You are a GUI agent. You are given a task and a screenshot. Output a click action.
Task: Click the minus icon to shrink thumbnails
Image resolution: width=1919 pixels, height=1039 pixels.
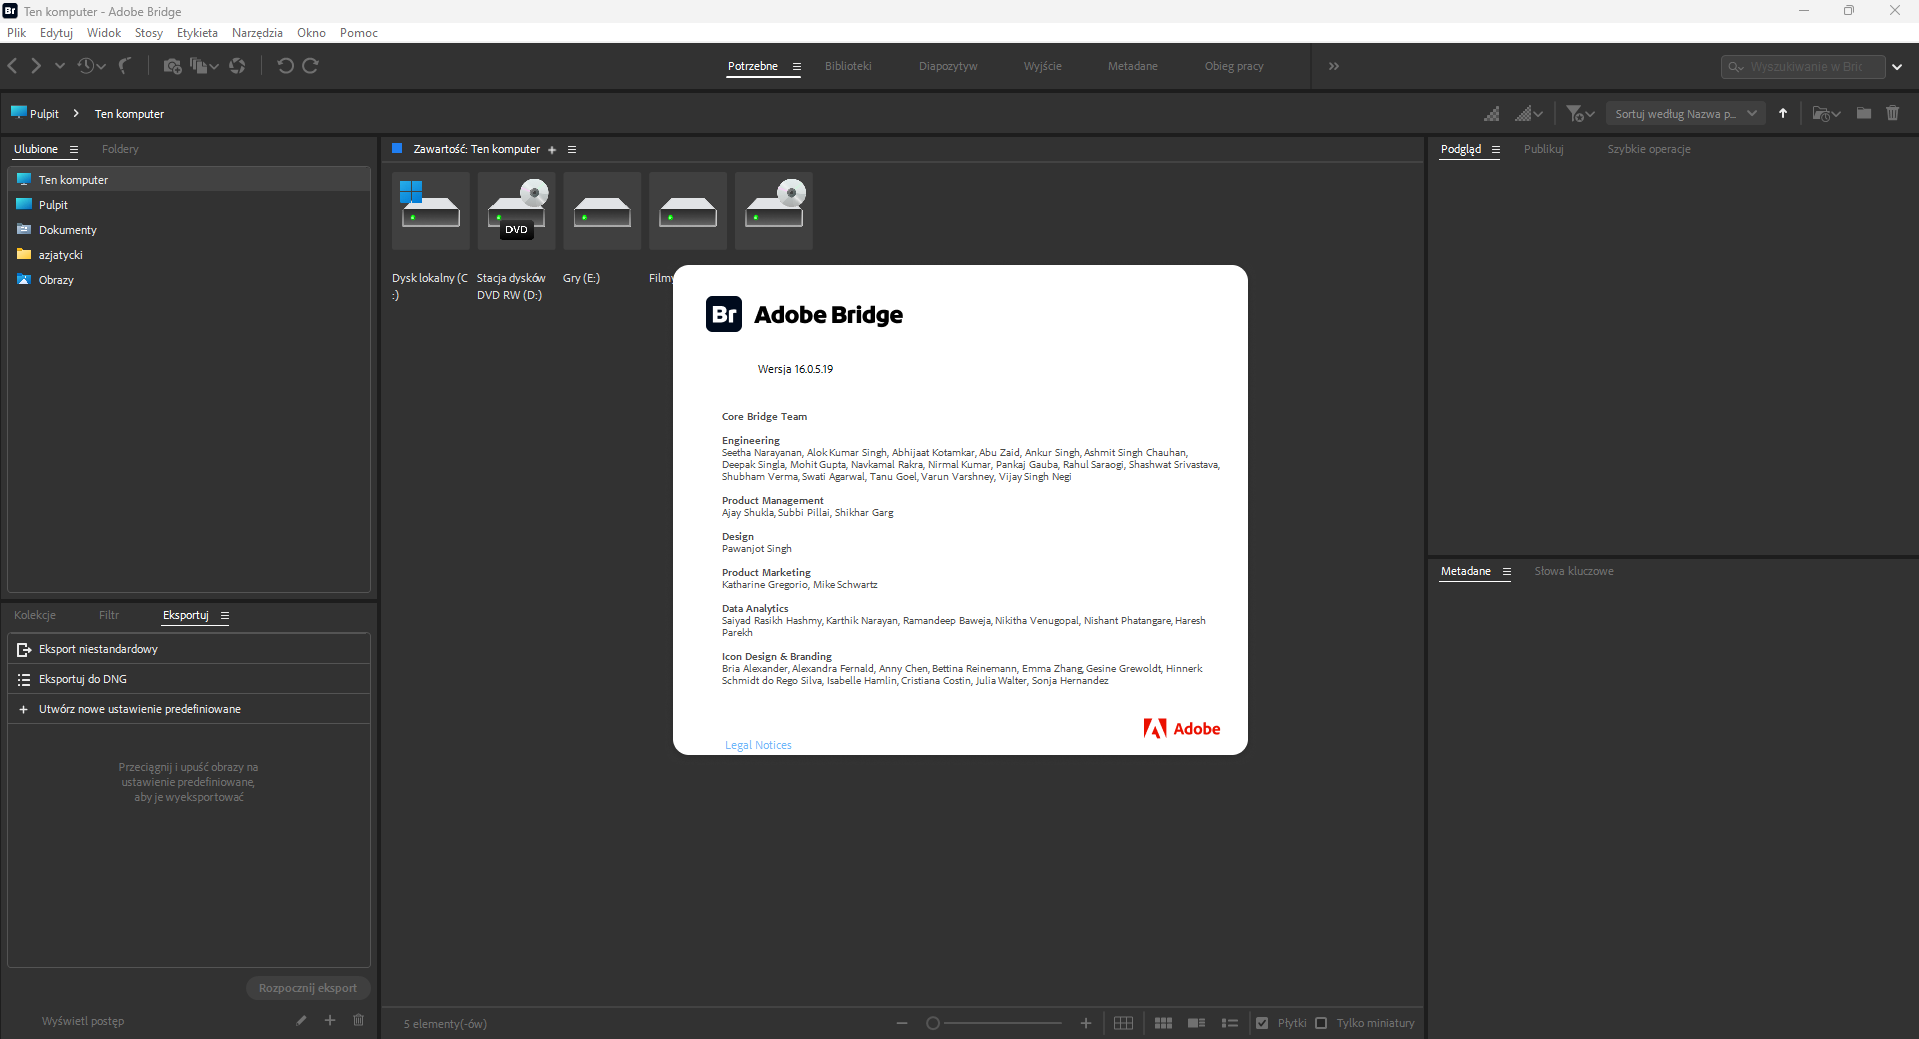902,1023
